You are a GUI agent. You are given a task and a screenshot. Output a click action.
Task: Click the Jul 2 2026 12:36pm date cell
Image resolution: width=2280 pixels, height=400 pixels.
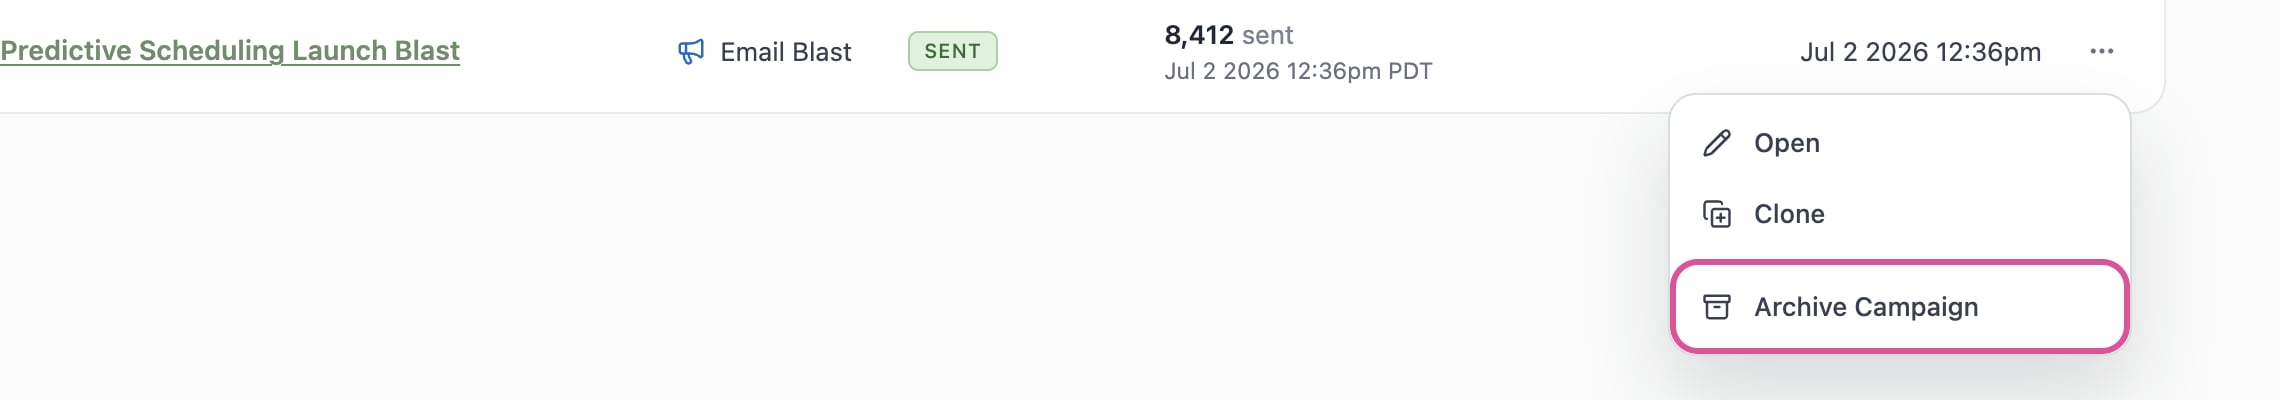click(x=1920, y=52)
